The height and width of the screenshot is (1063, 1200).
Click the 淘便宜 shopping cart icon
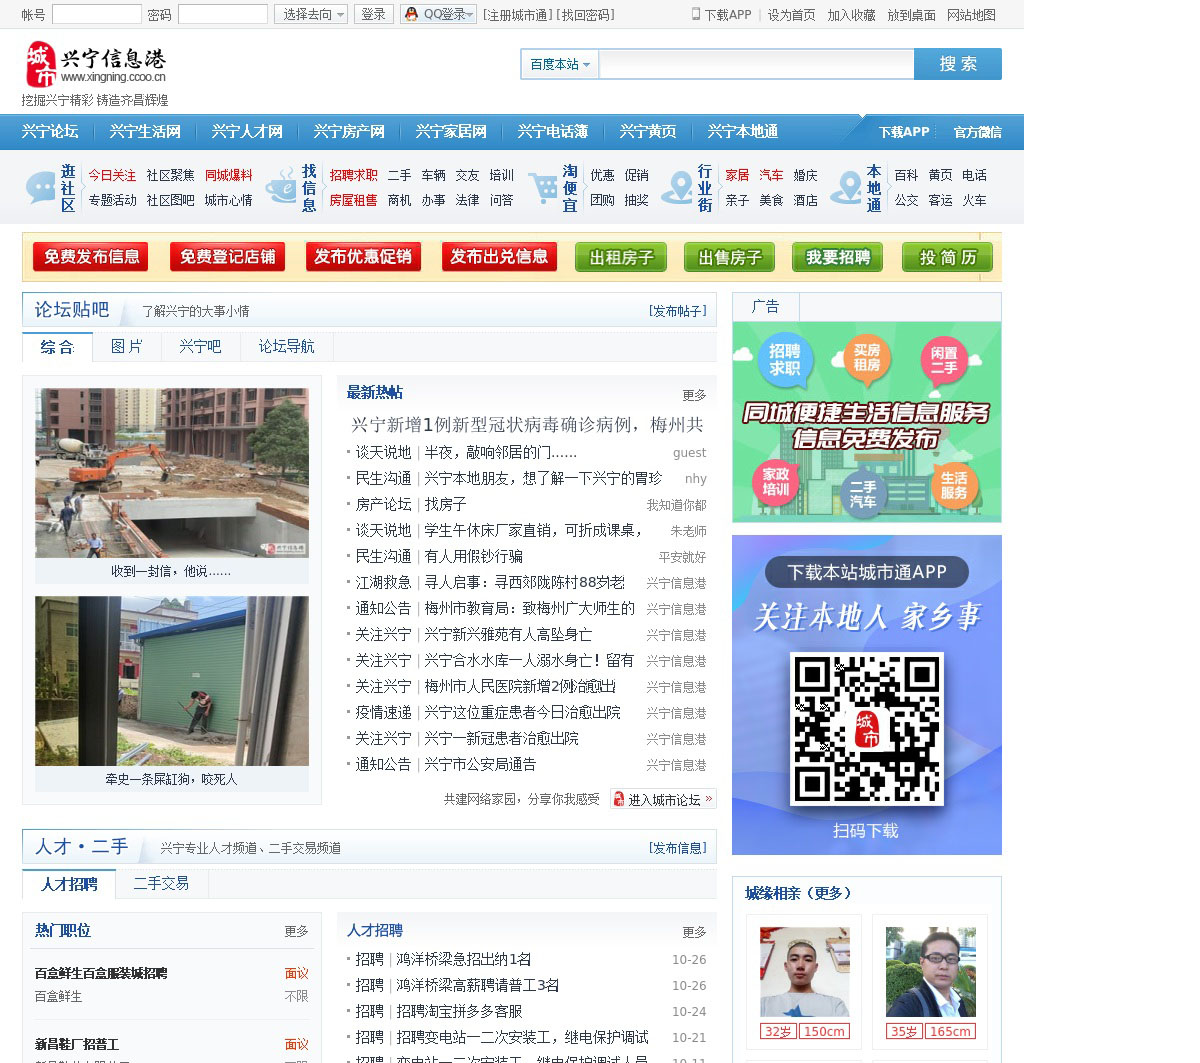tap(543, 187)
